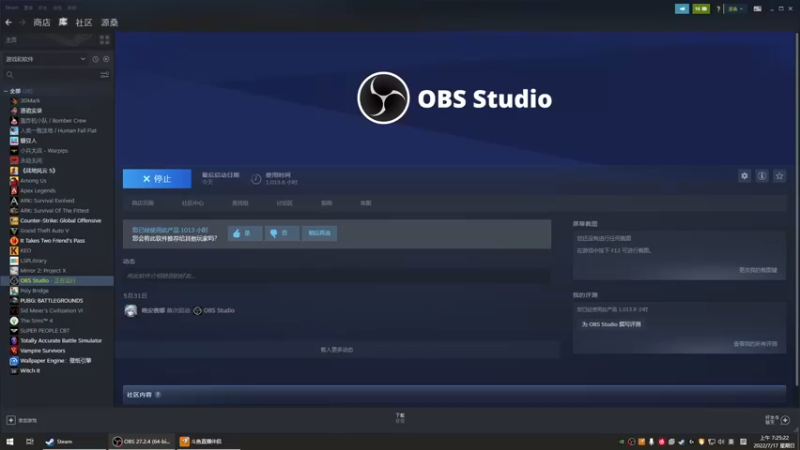Select Poly Bridge in the library
This screenshot has width=800, height=450.
coord(34,290)
